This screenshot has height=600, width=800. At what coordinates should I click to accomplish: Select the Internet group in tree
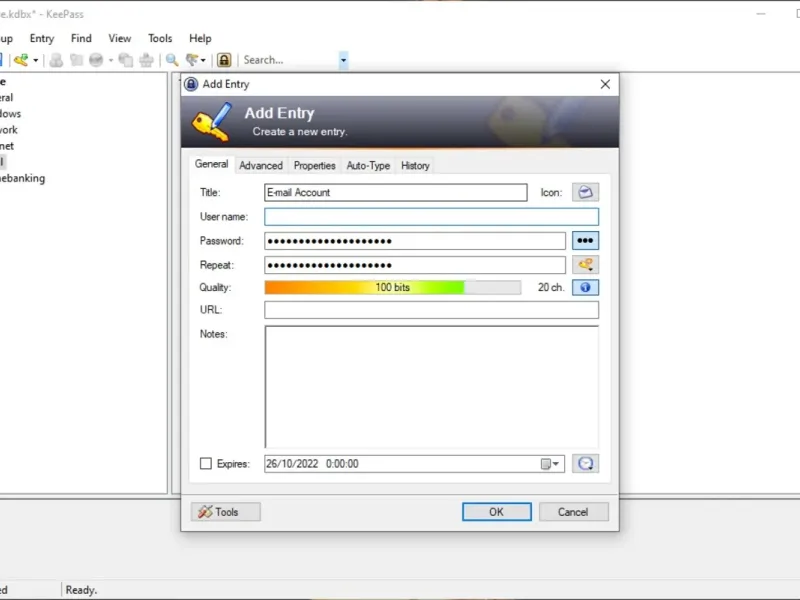pos(7,146)
